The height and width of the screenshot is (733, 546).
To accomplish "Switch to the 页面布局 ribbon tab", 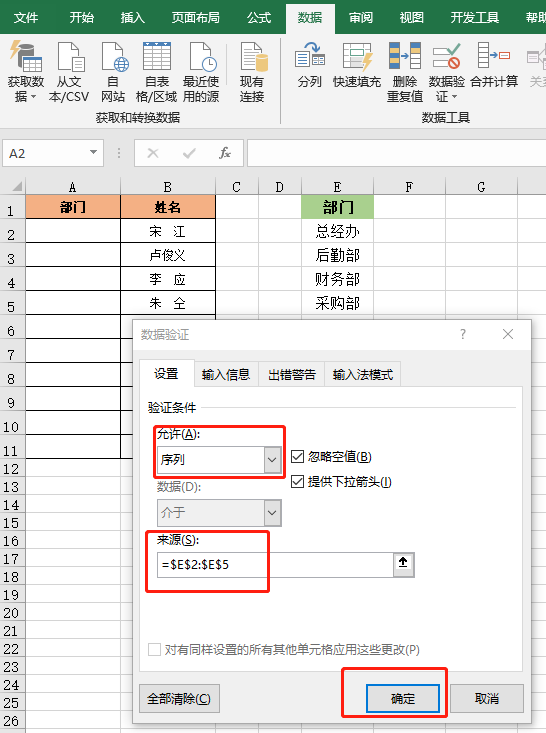I will [x=195, y=18].
